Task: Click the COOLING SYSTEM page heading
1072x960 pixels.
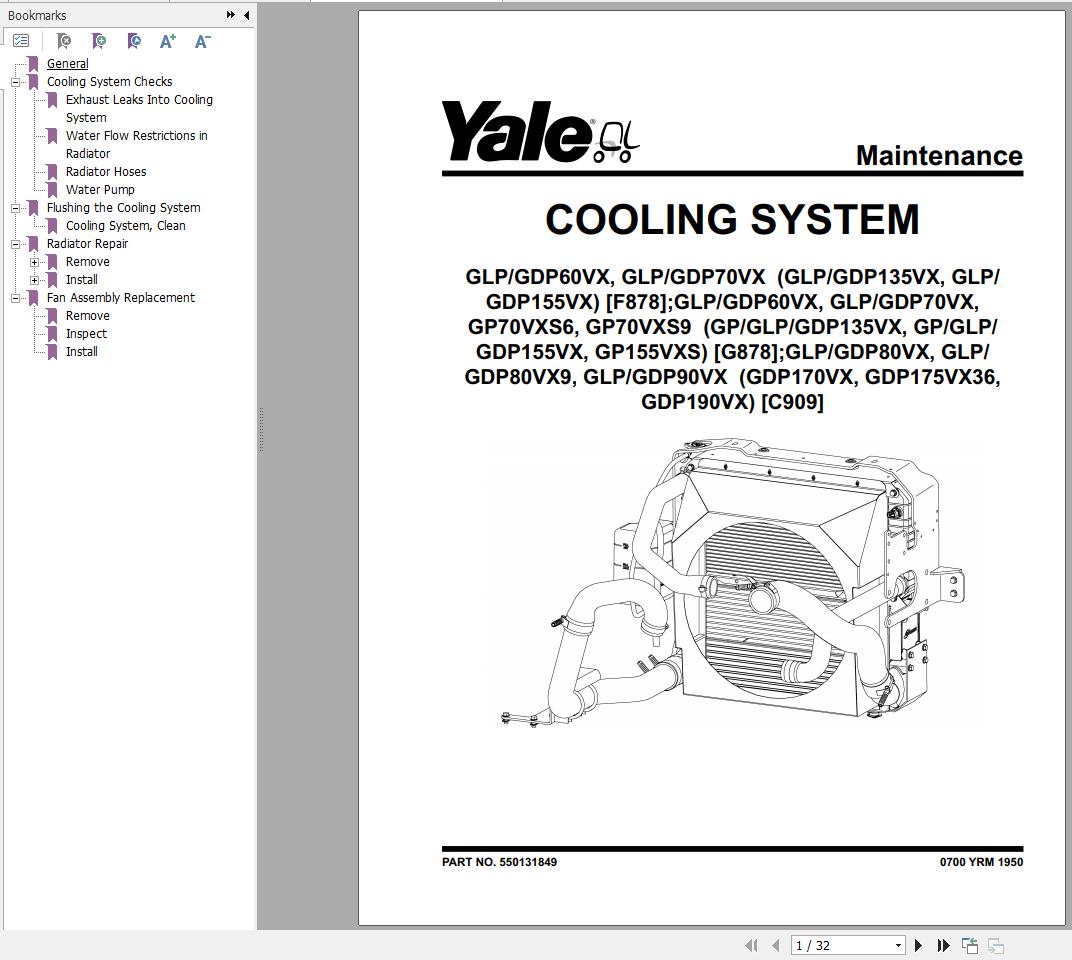Action: pyautogui.click(x=732, y=219)
